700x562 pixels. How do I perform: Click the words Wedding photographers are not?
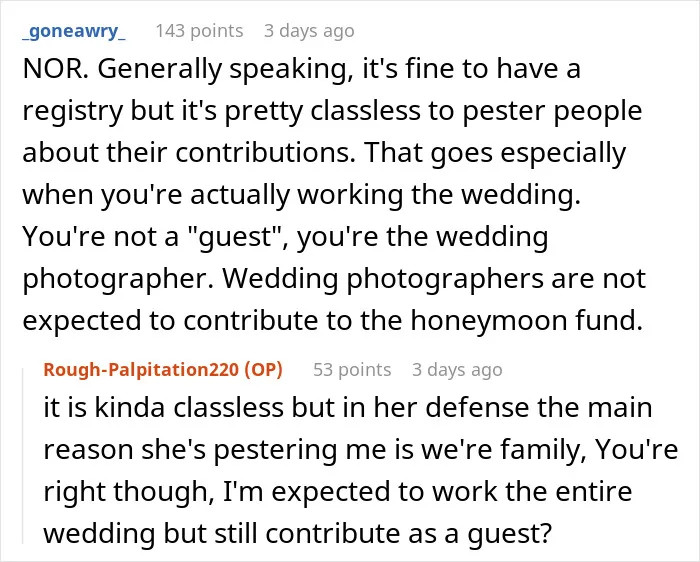(434, 279)
